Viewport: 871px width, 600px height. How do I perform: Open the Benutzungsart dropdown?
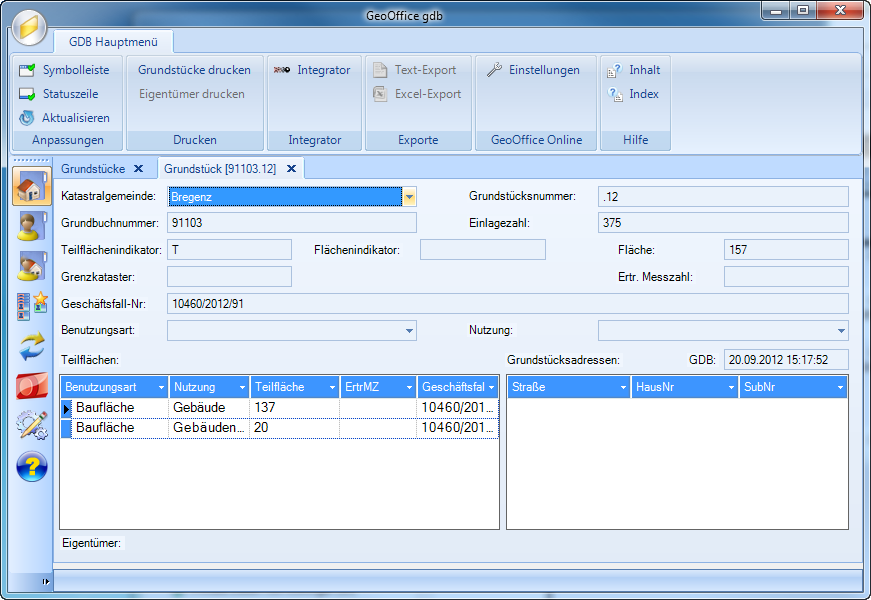(410, 330)
